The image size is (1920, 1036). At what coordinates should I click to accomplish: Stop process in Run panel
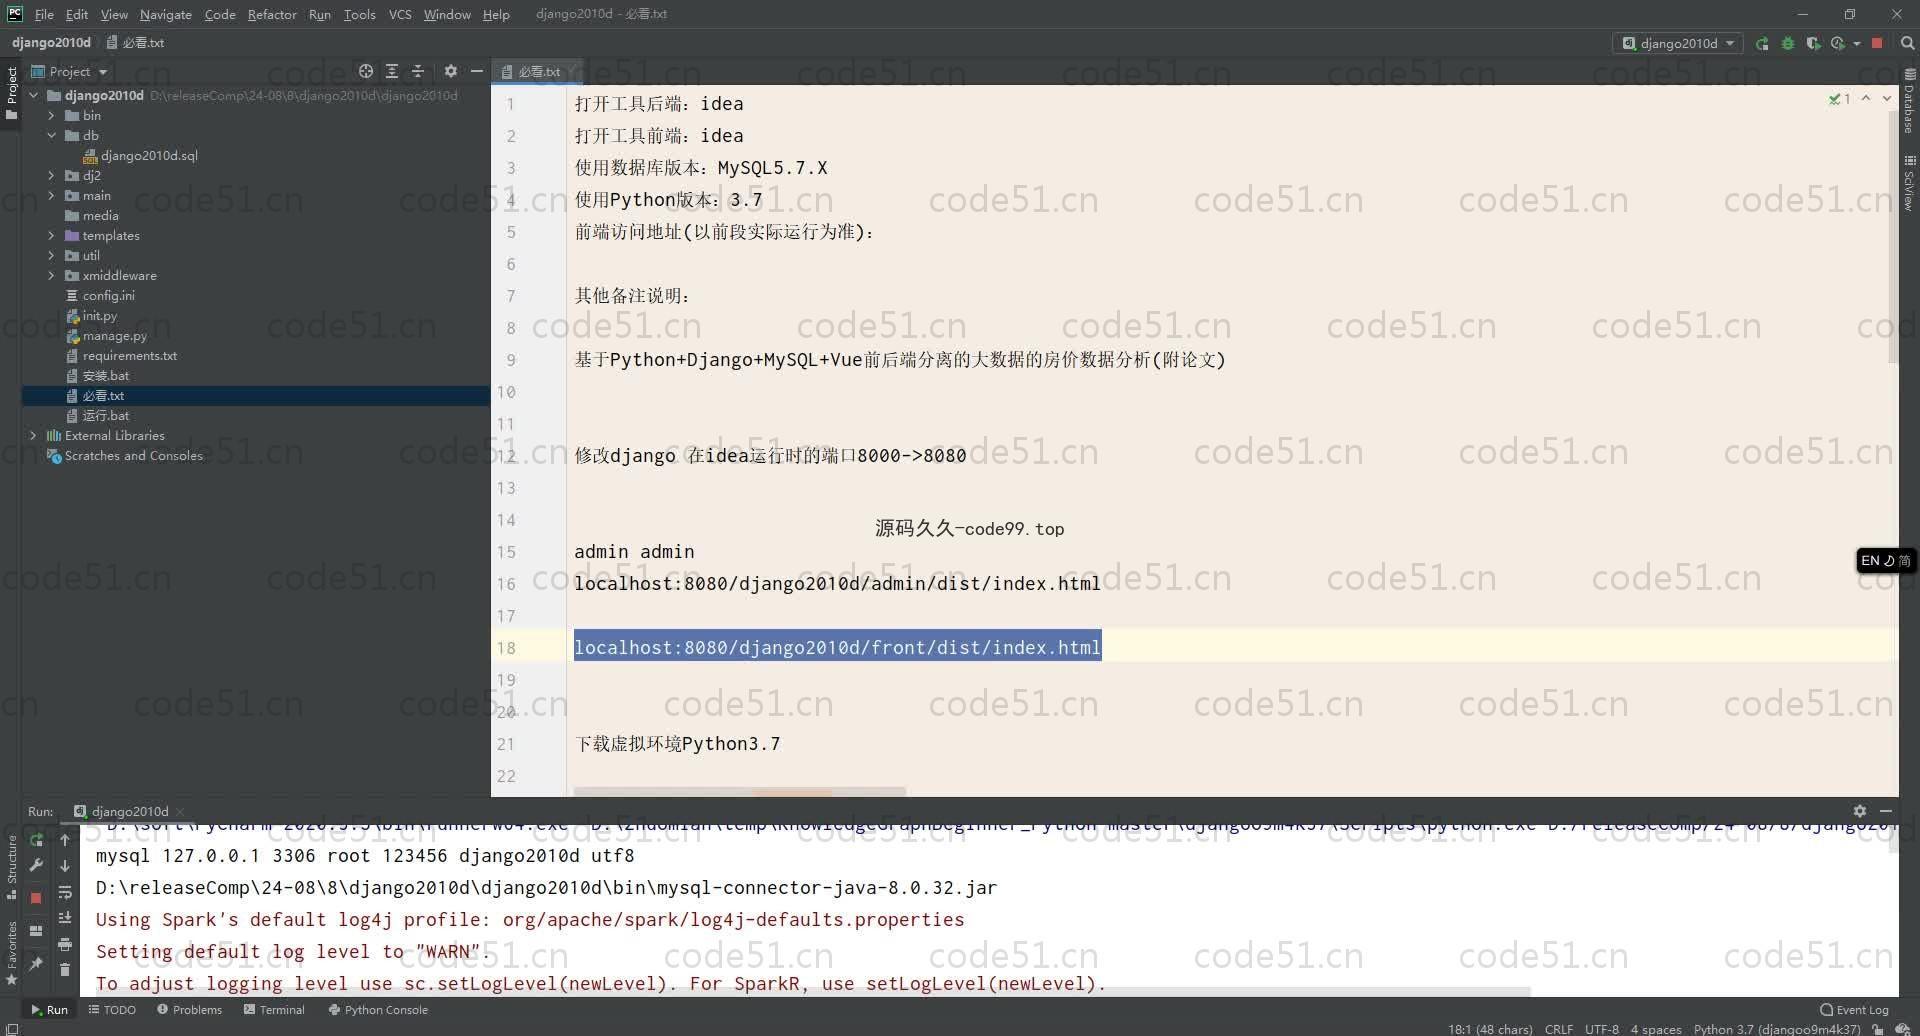(37, 898)
